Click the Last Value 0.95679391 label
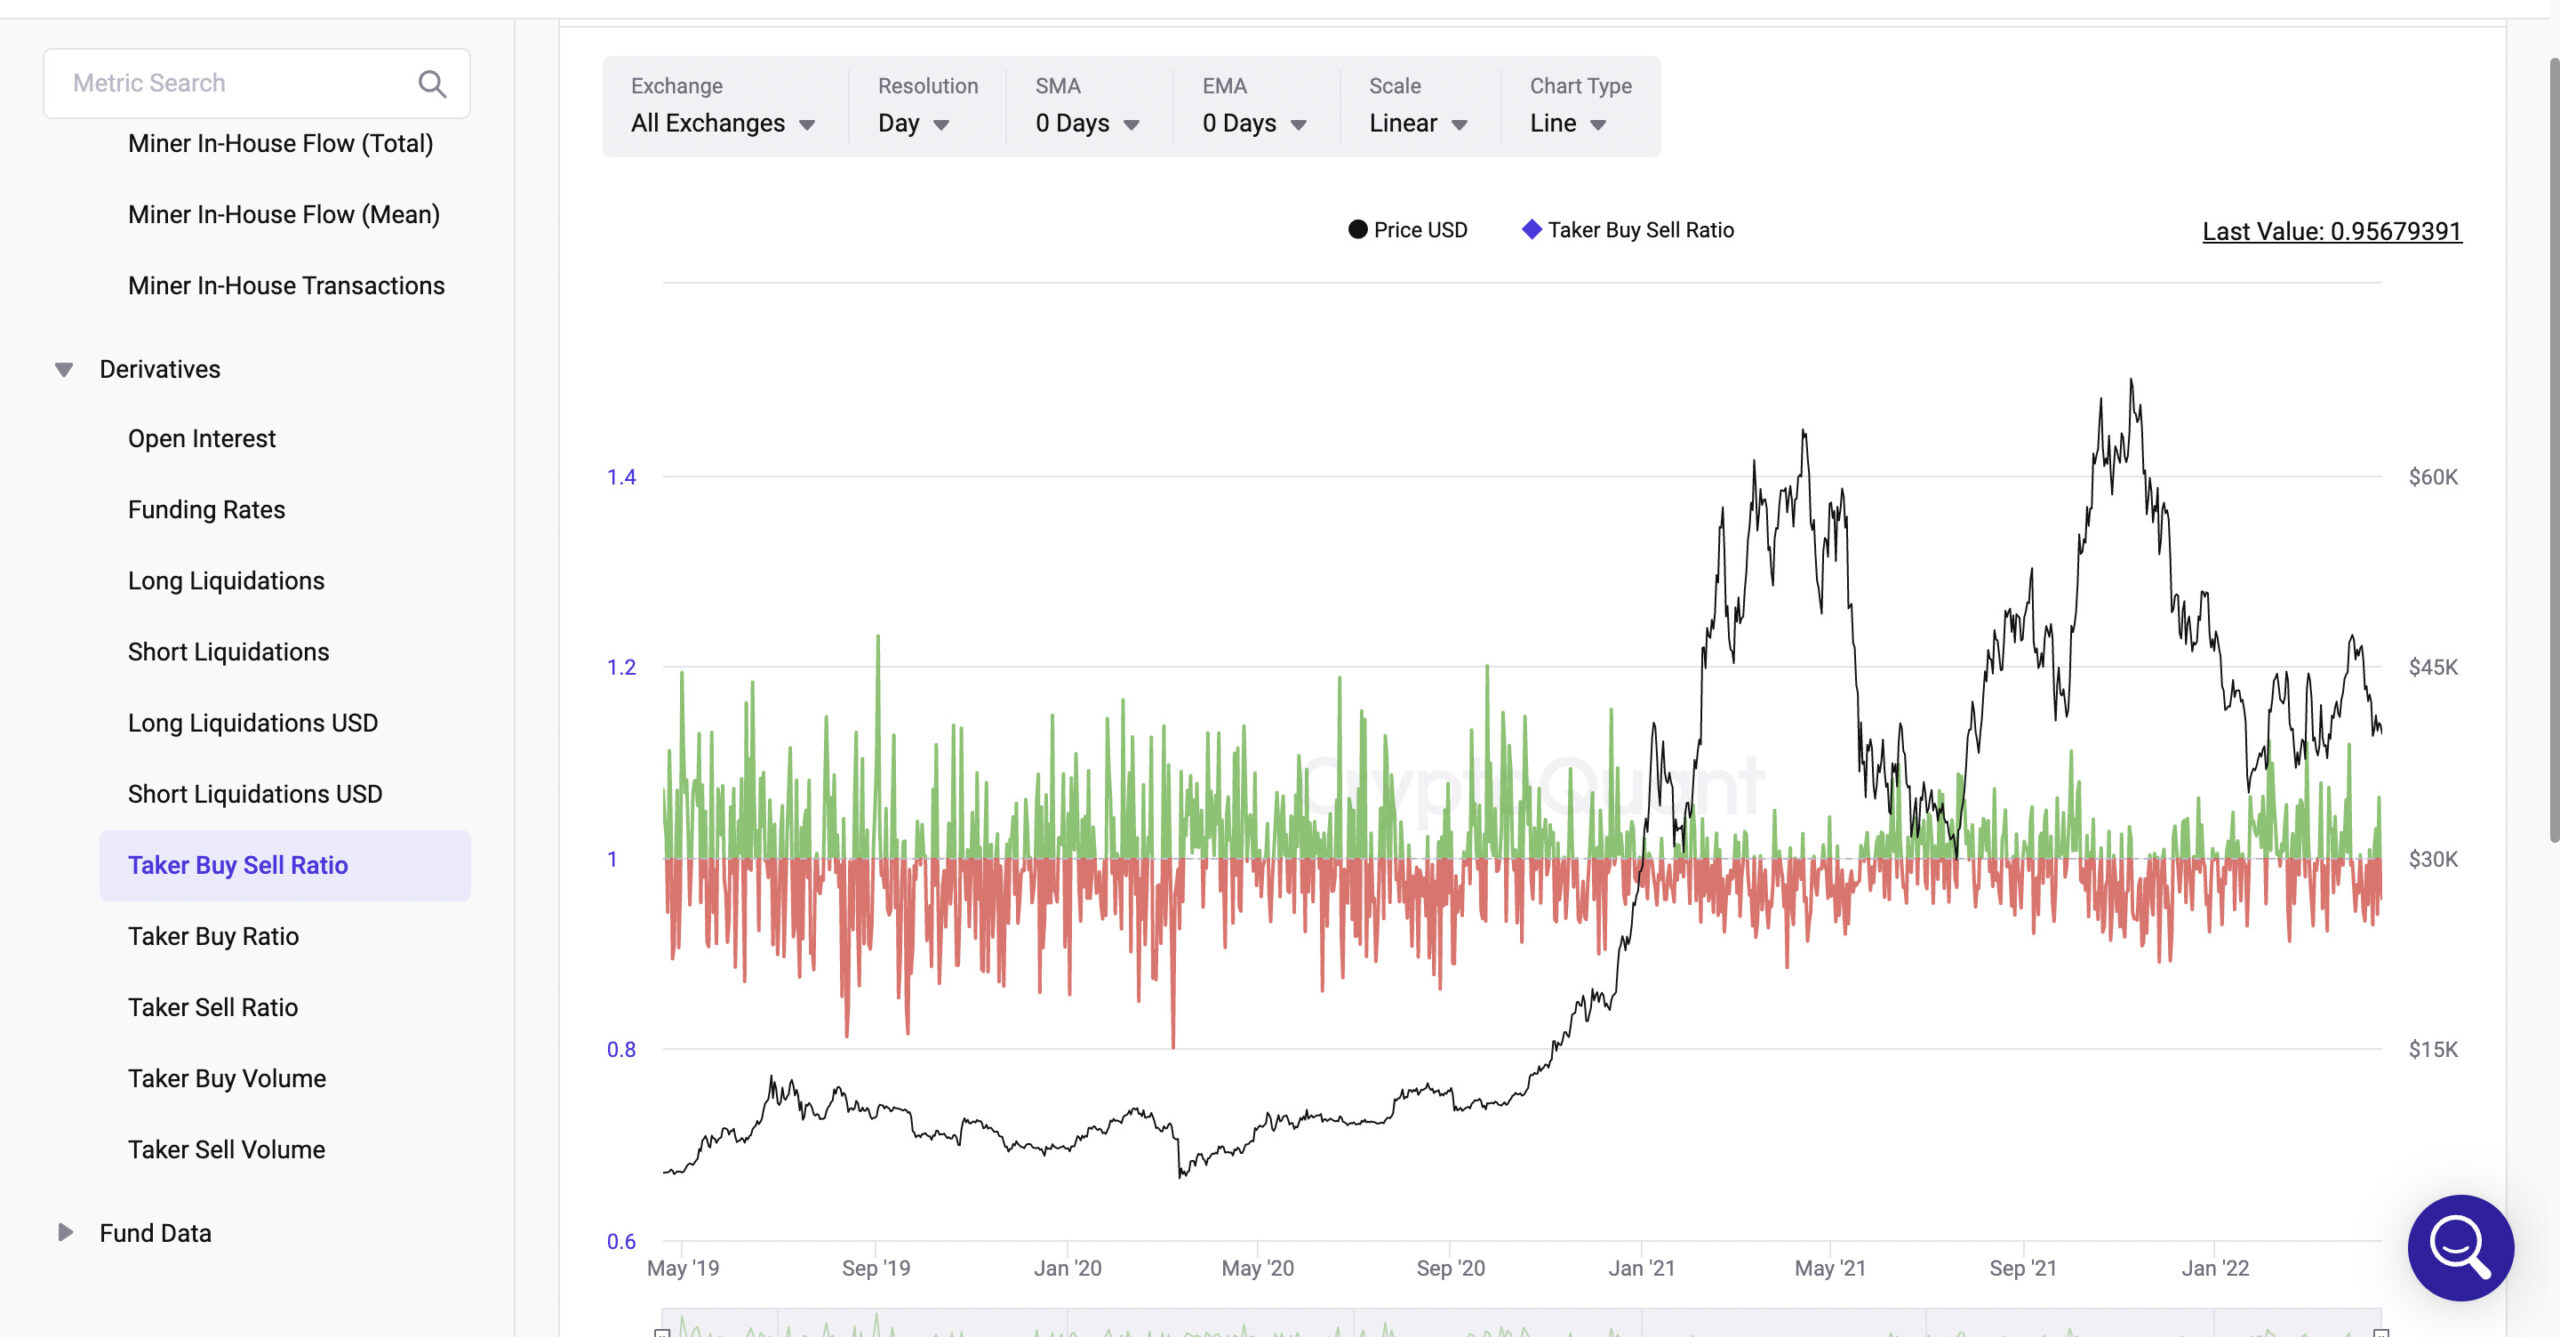Image resolution: width=2560 pixels, height=1337 pixels. [x=2332, y=231]
